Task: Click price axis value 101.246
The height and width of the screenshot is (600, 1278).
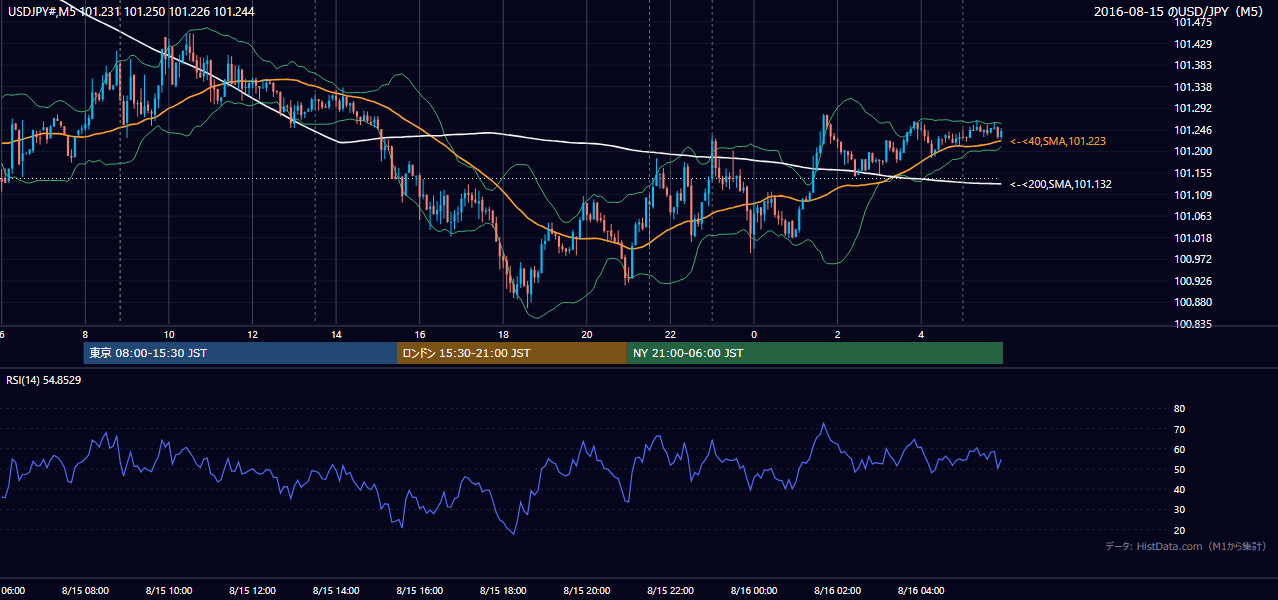Action: click(x=1193, y=130)
